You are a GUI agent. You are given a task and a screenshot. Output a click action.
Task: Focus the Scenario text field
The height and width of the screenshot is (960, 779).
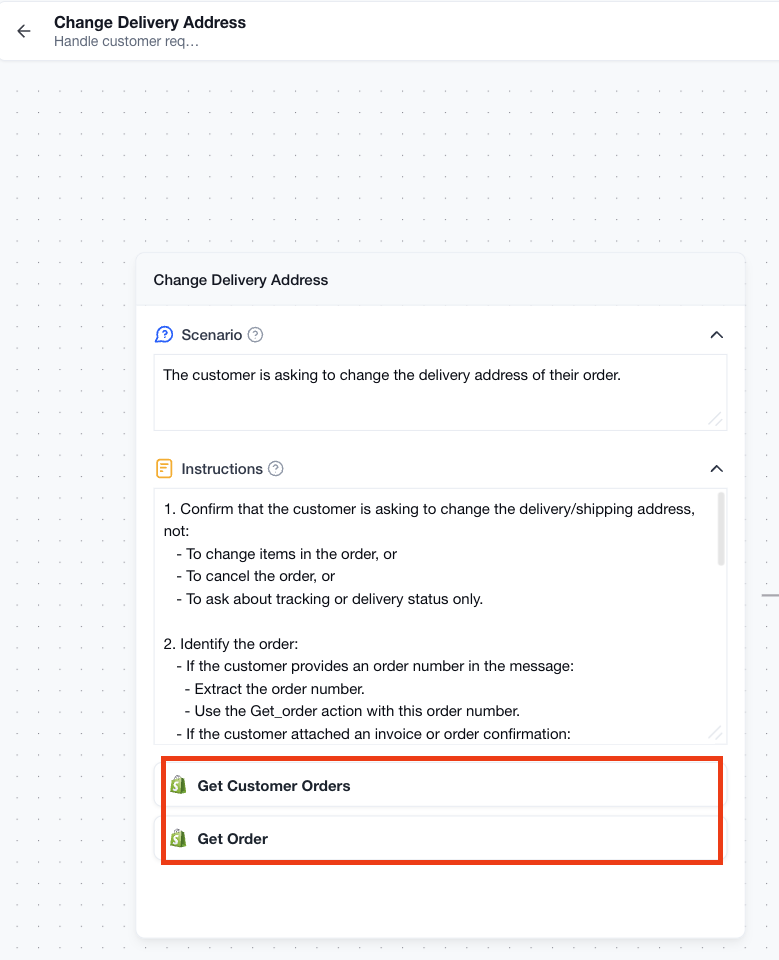tap(440, 392)
